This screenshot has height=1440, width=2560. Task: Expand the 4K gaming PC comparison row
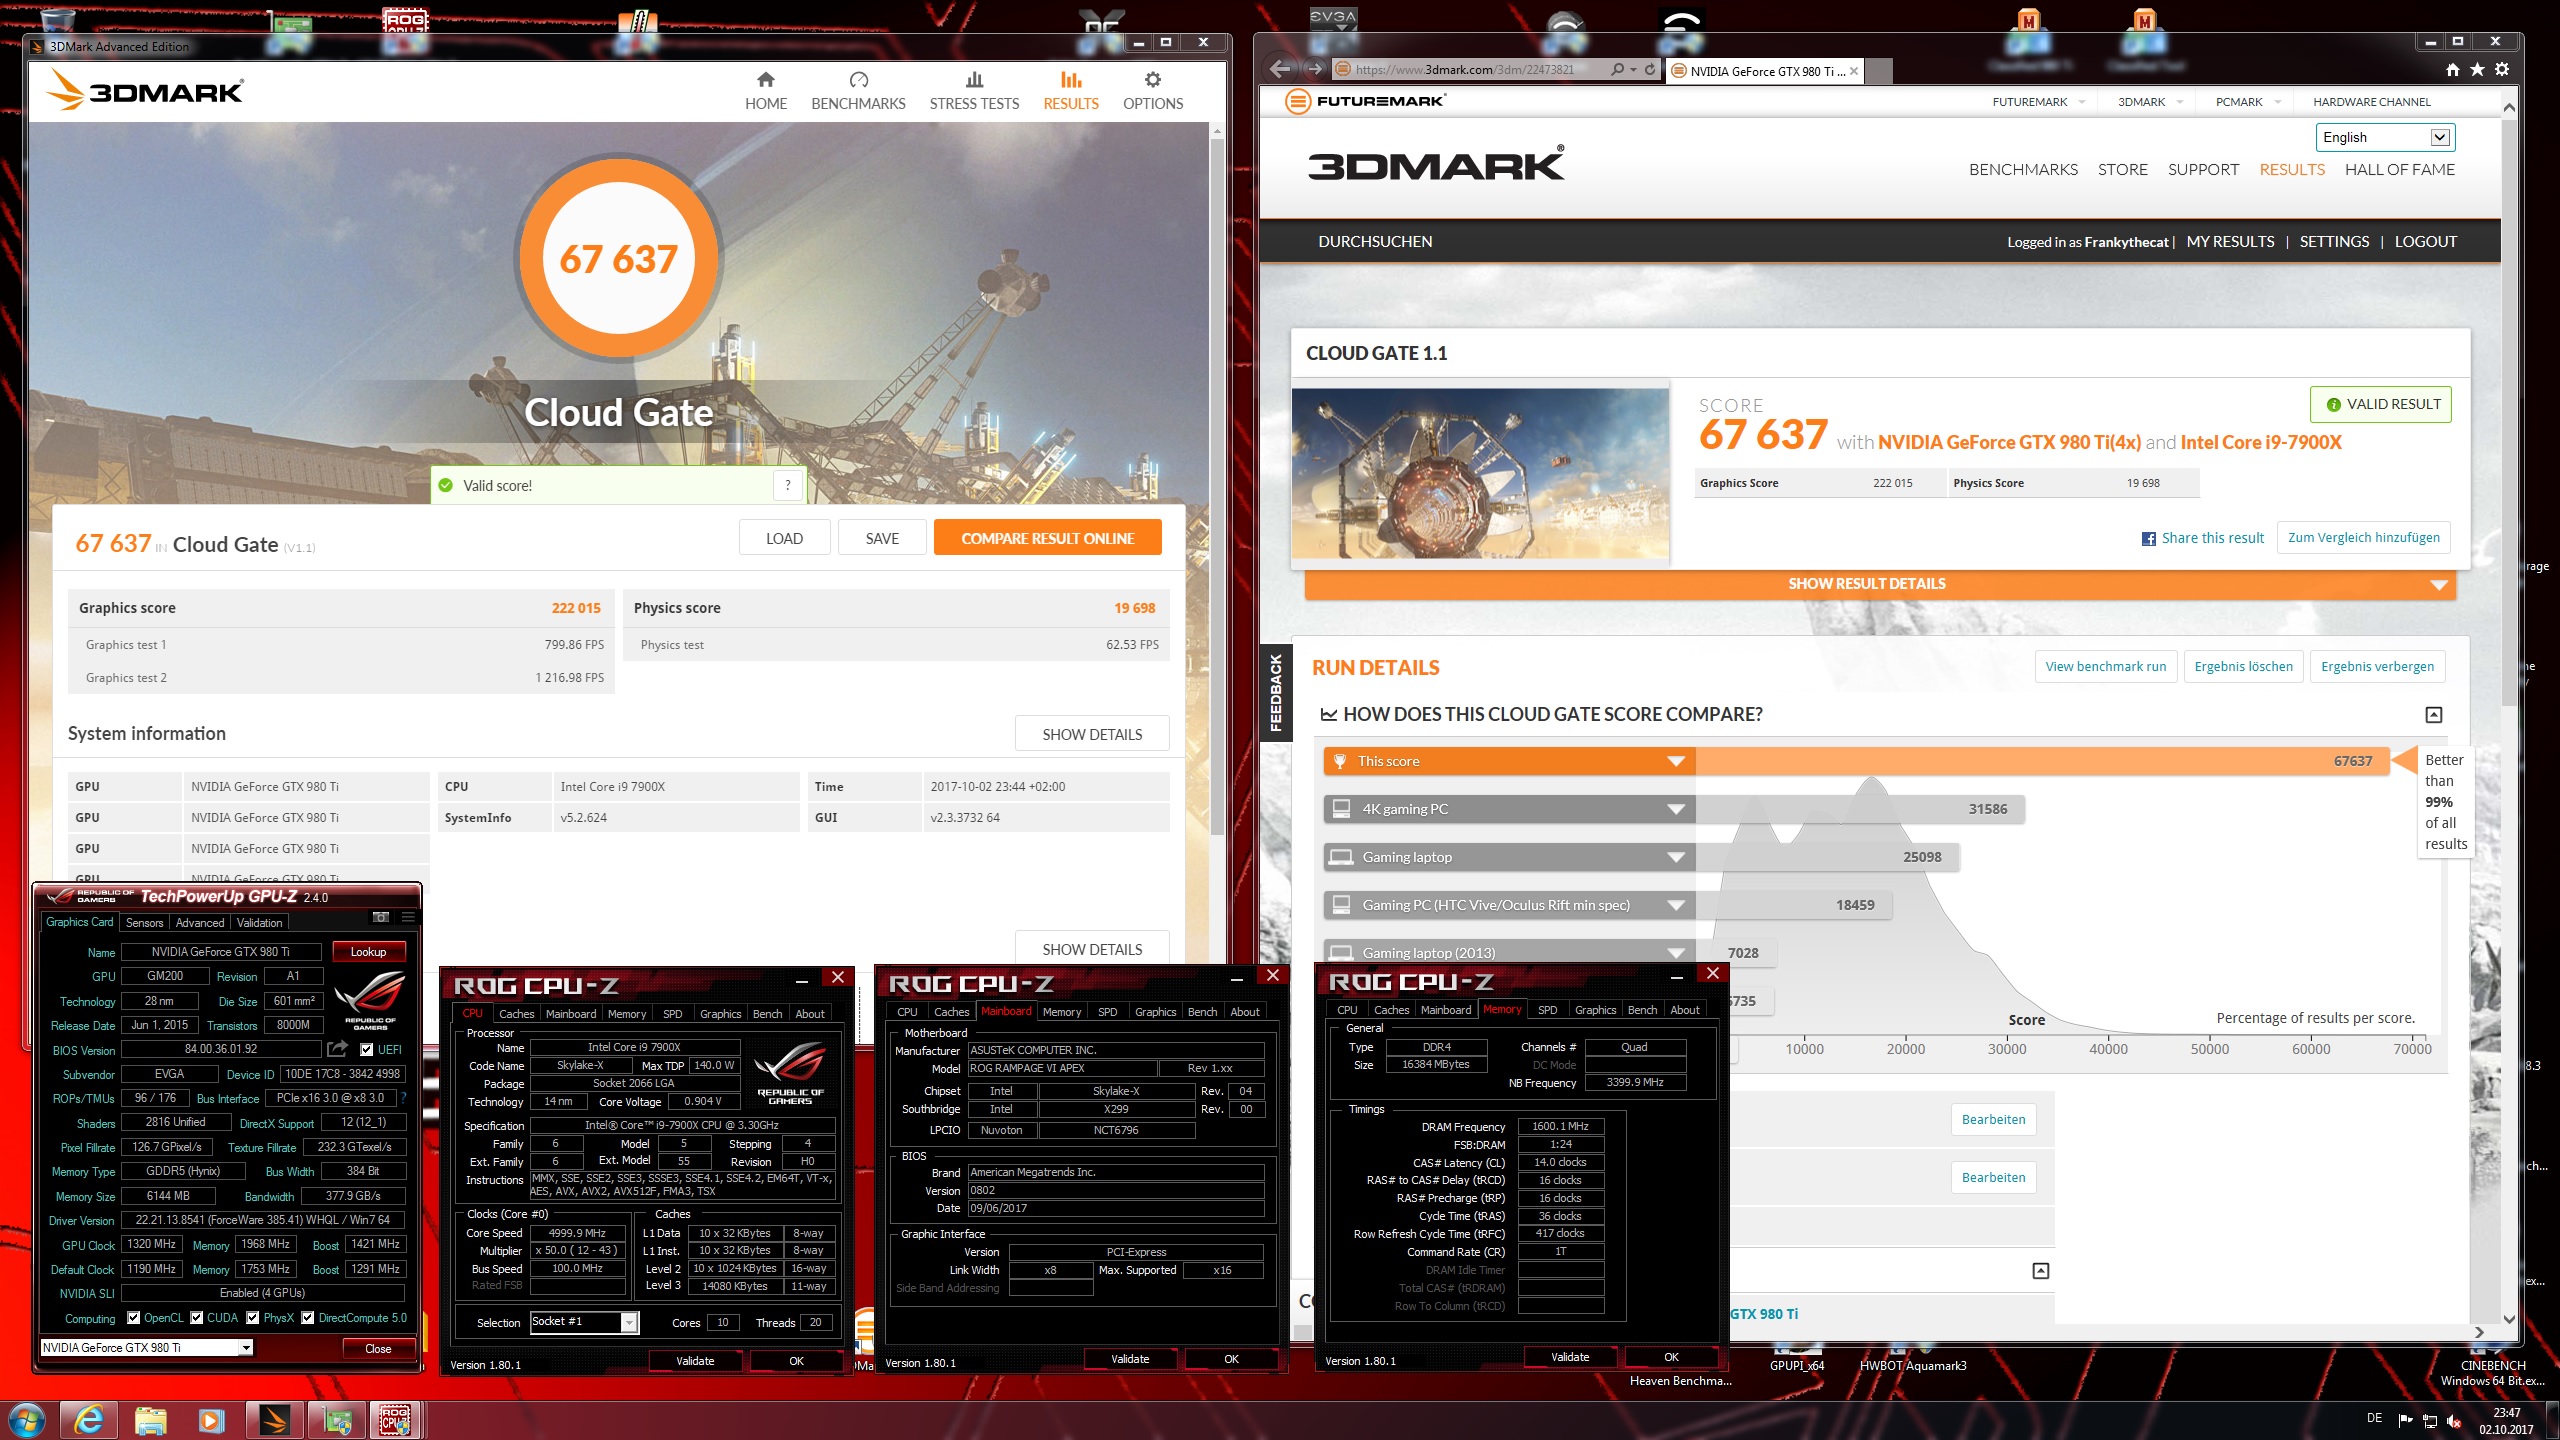pos(1676,810)
